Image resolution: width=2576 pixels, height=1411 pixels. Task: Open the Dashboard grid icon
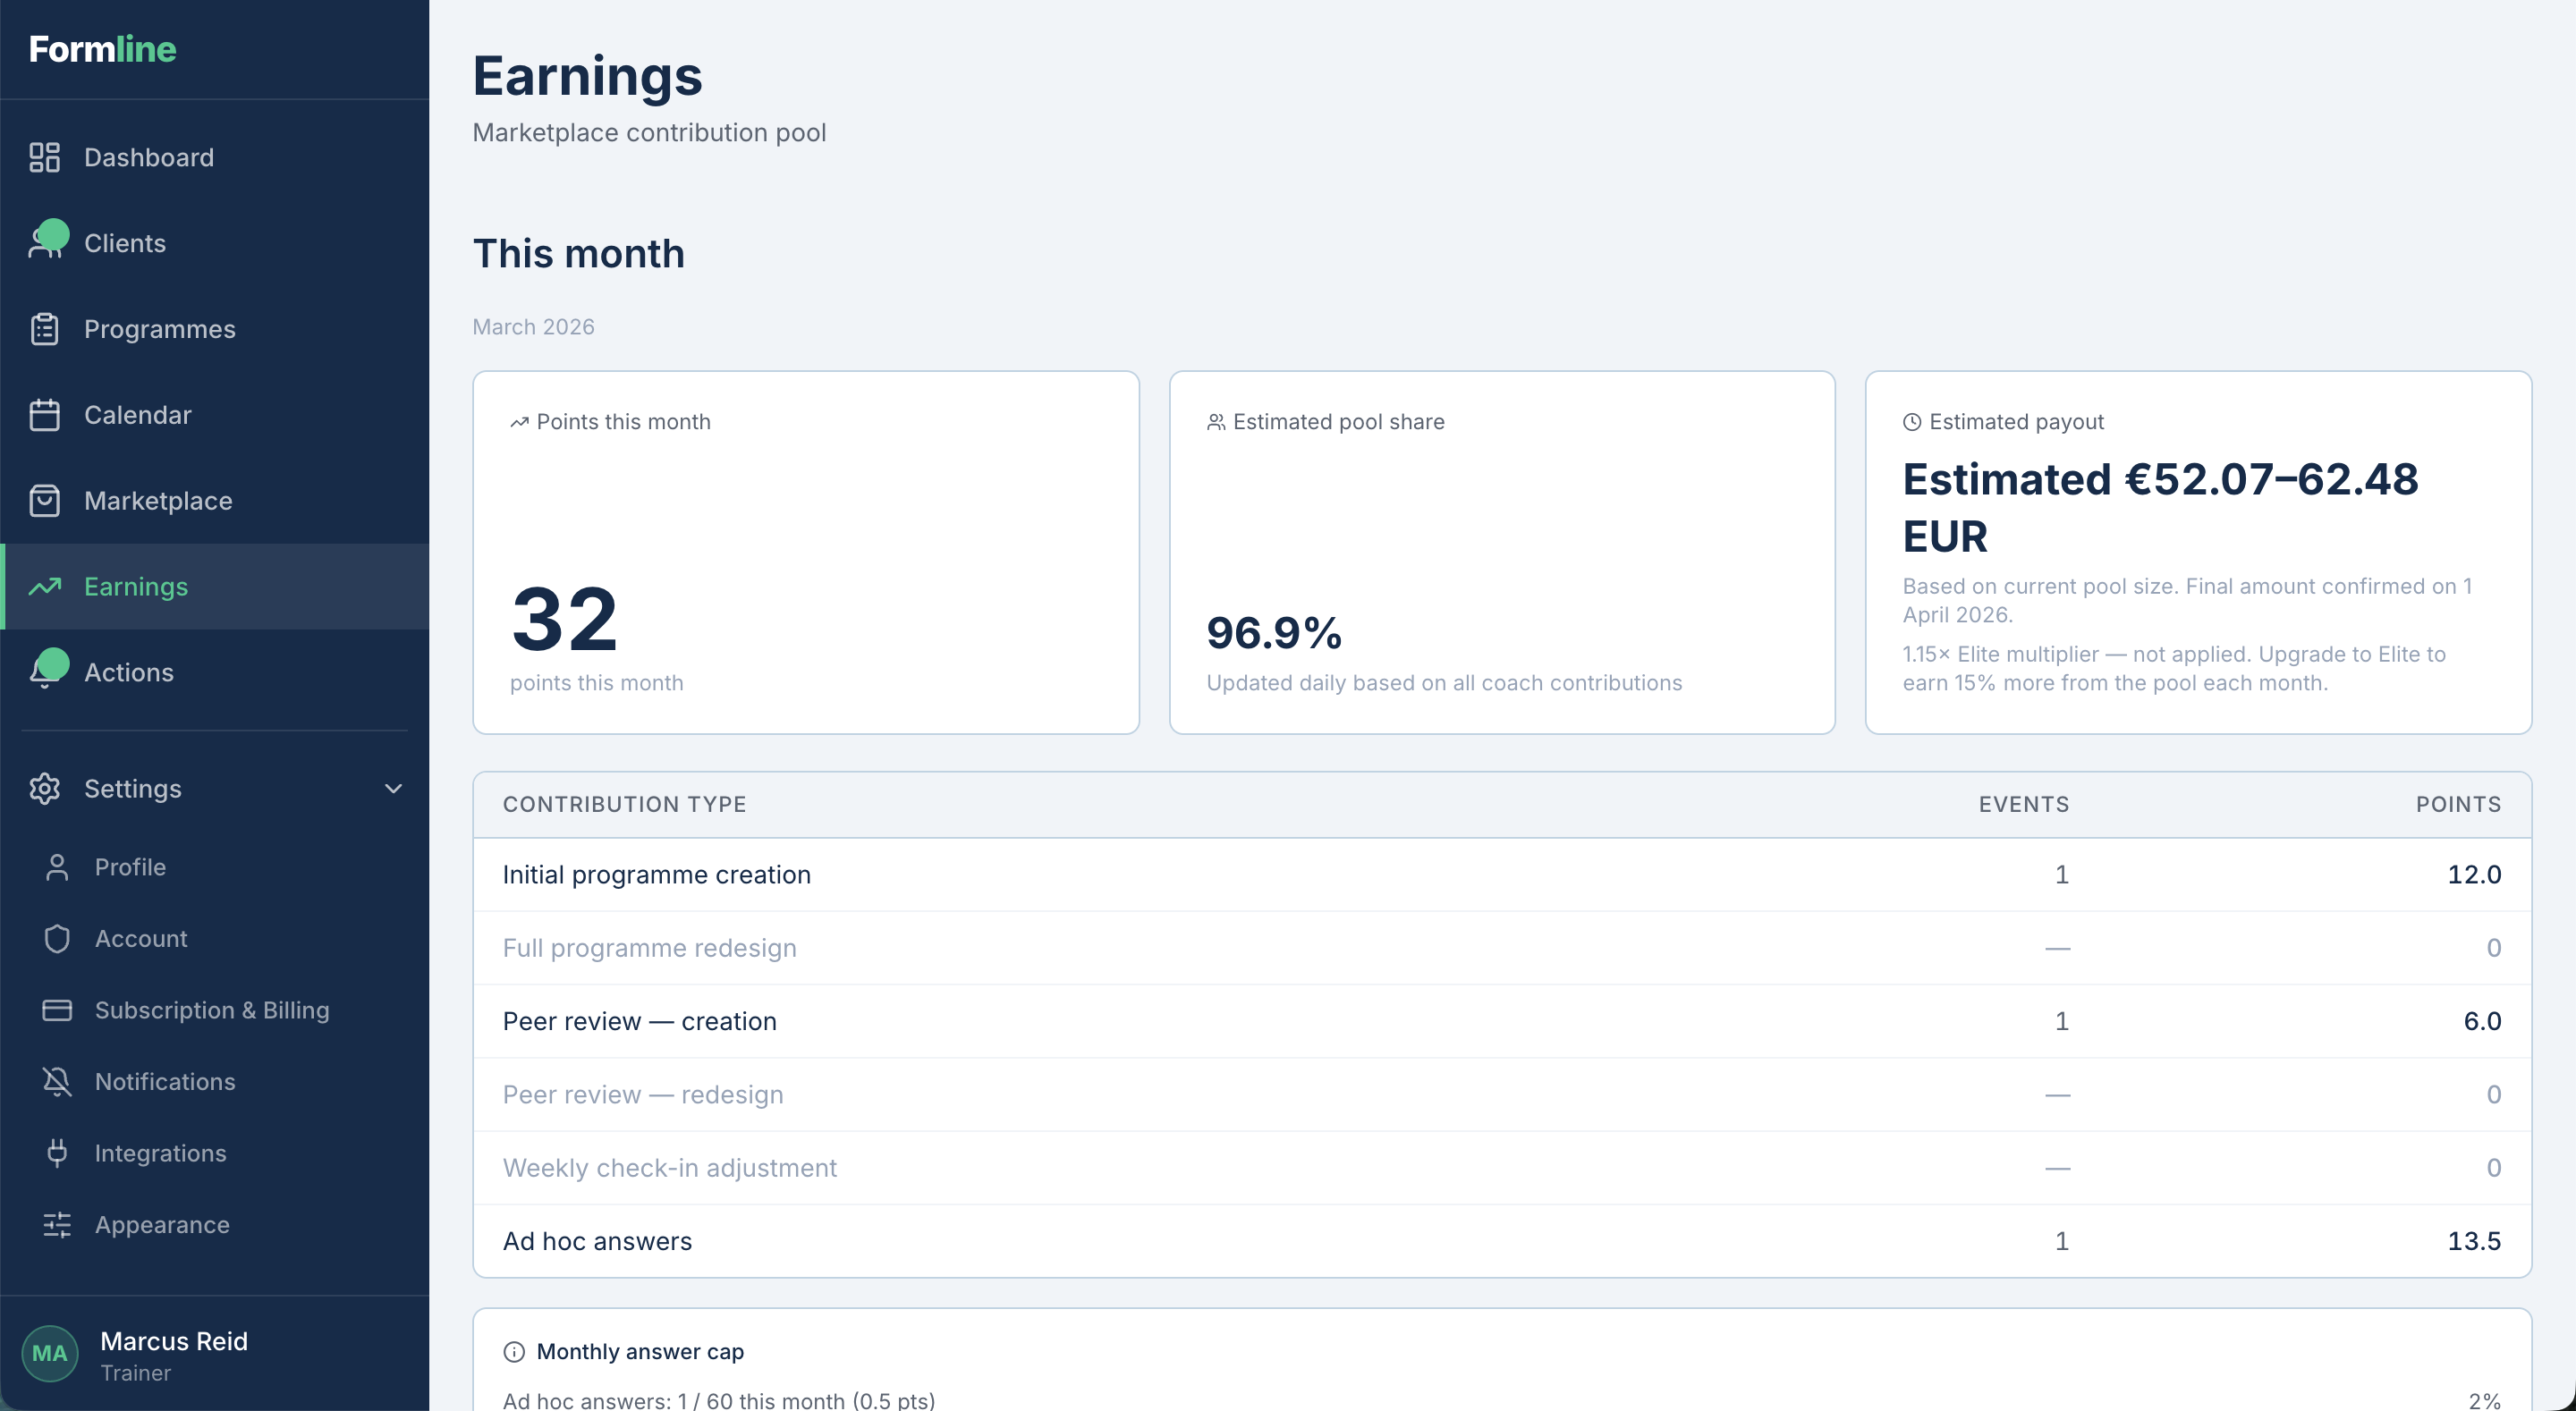point(45,157)
